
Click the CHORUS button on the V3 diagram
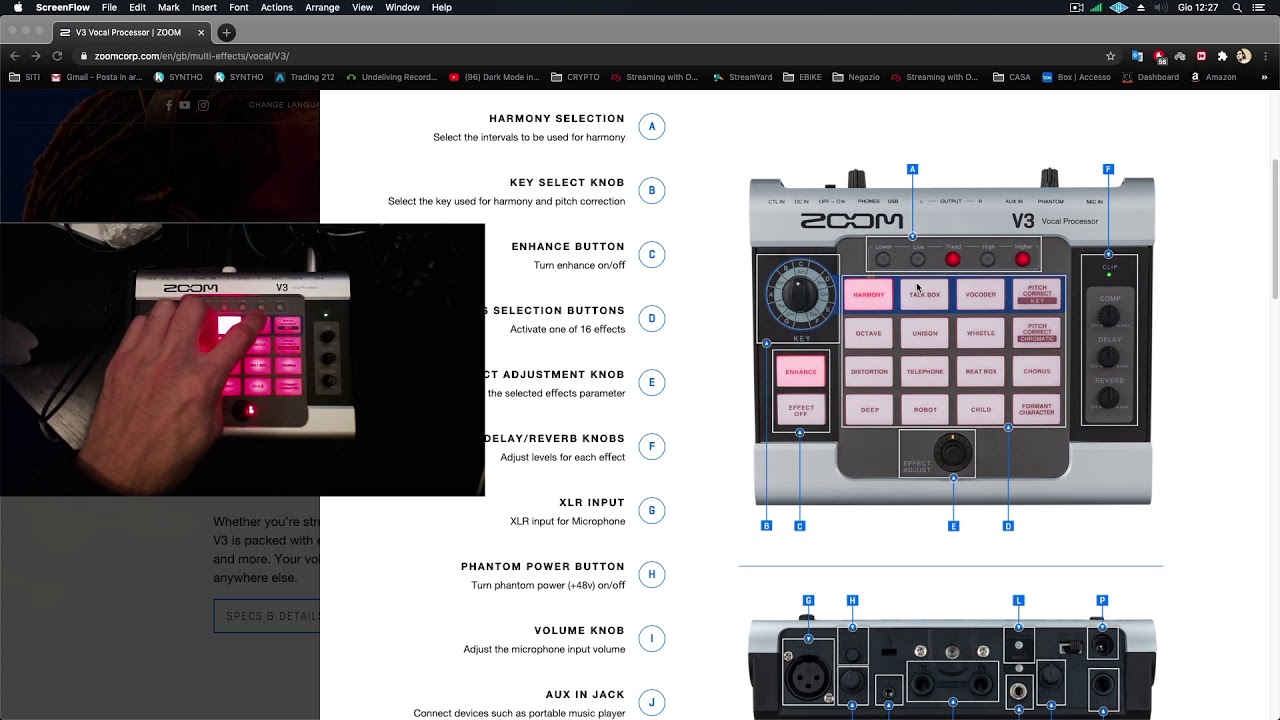pos(1037,371)
